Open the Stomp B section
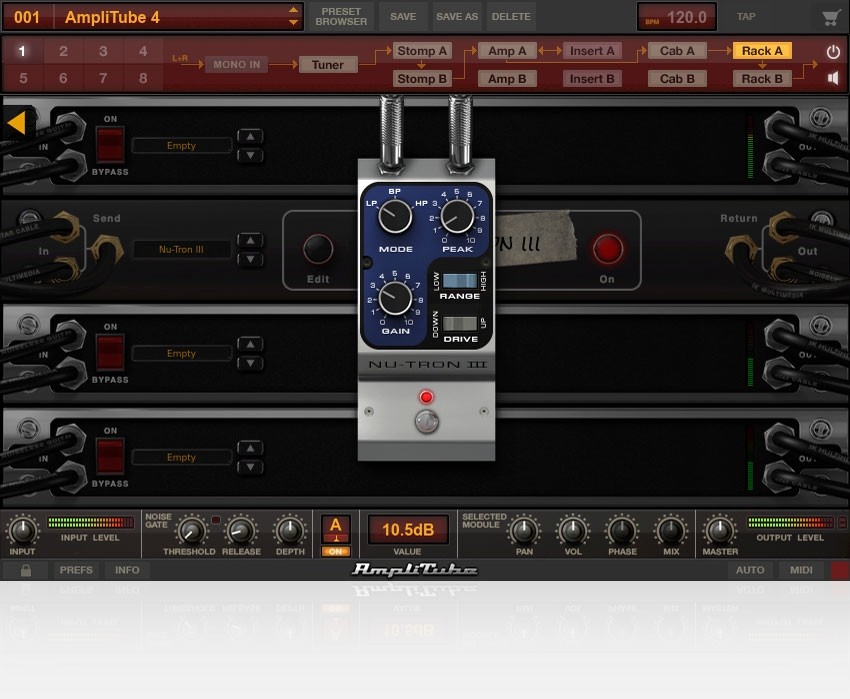 coord(422,79)
